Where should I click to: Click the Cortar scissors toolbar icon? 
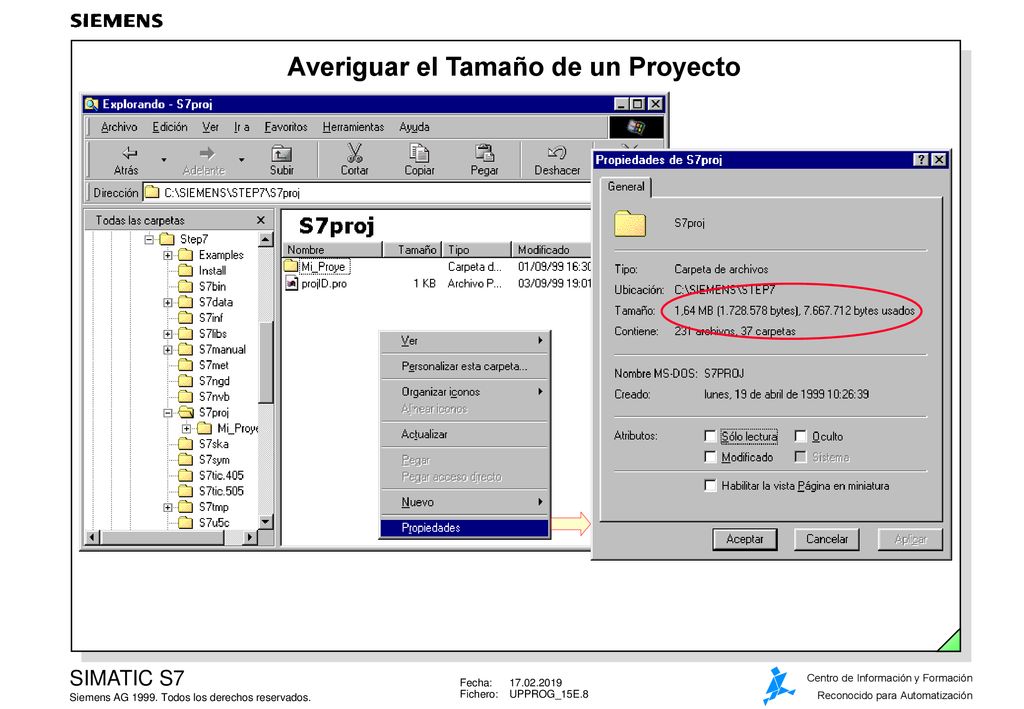point(354,153)
